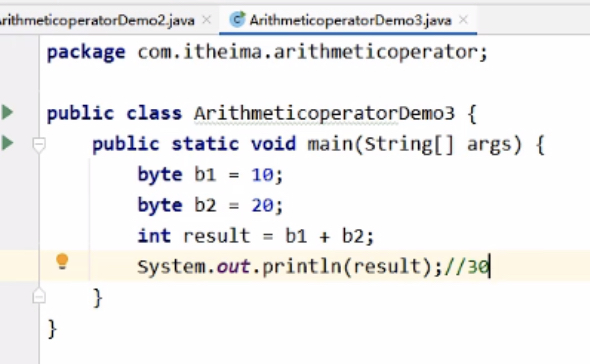Click the variable result in int declaration
The image size is (590, 364).
coord(217,236)
